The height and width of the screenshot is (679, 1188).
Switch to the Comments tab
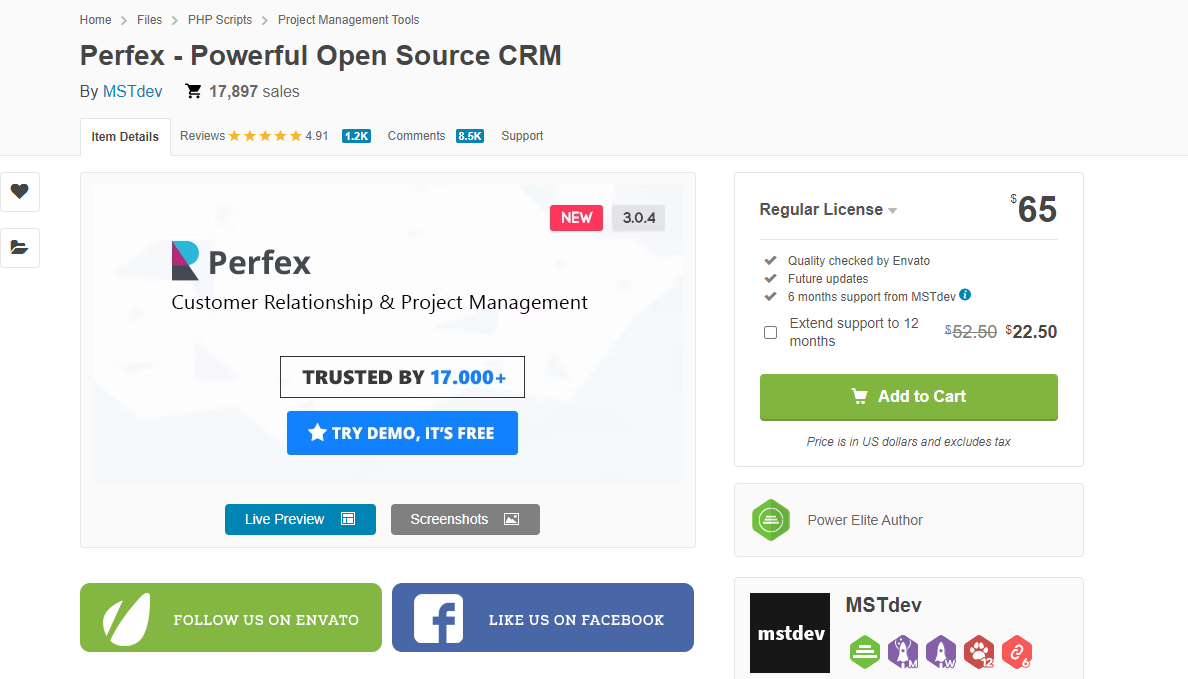(416, 136)
